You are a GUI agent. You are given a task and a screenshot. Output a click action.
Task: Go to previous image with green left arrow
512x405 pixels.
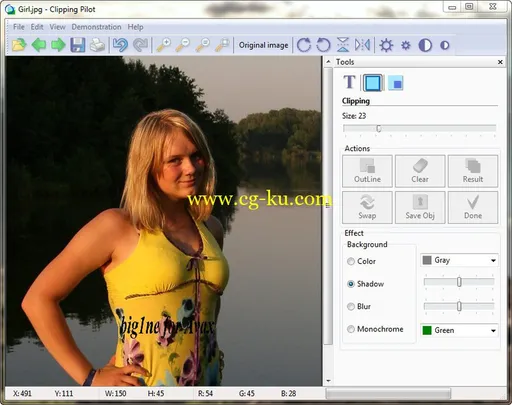39,45
